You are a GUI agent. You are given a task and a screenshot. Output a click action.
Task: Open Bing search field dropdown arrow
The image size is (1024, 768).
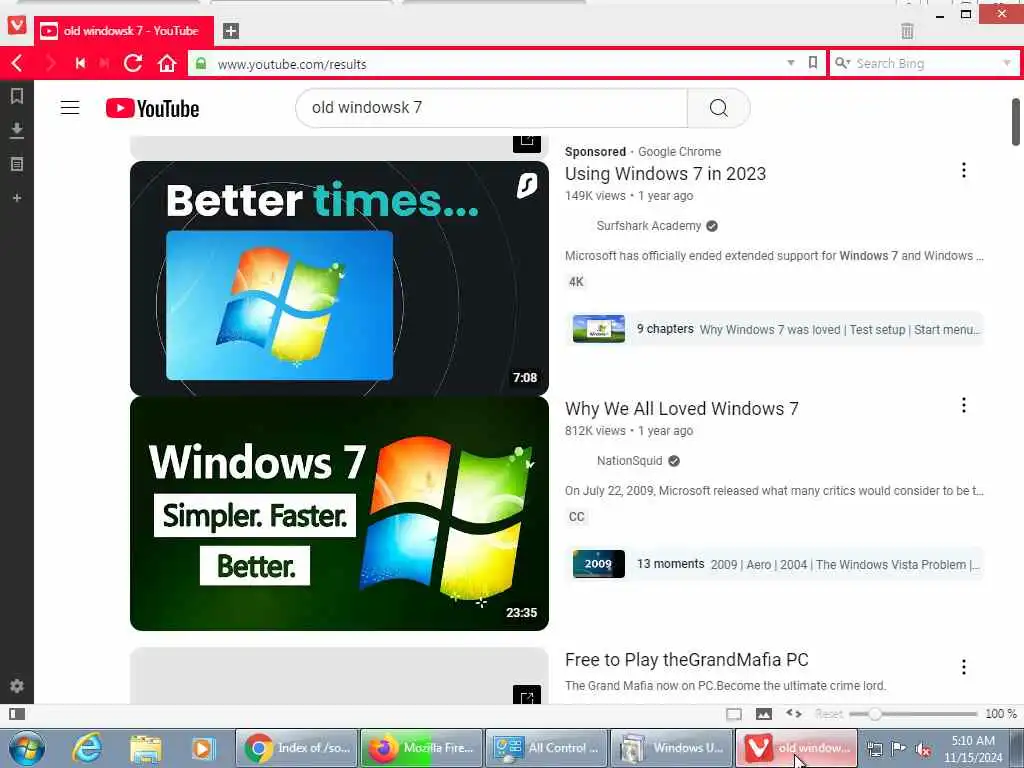click(x=1006, y=63)
